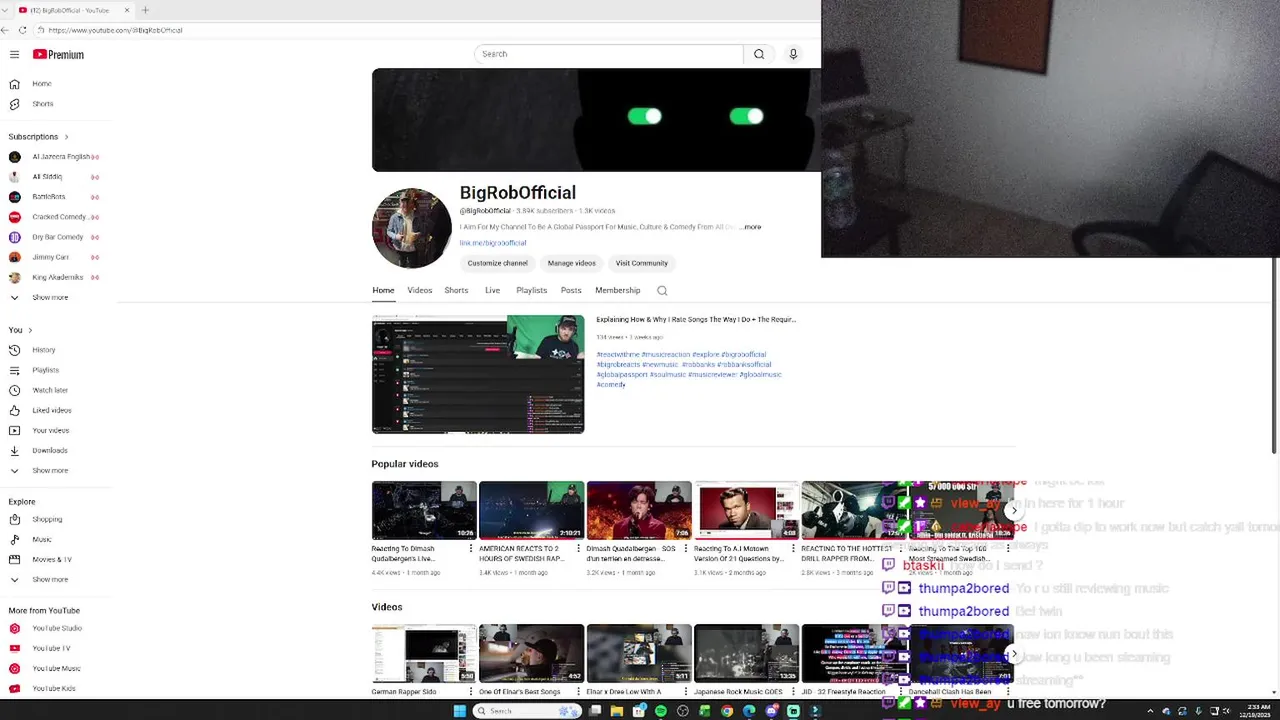
Task: Open YouTube Studio from sidebar
Action: point(56,628)
